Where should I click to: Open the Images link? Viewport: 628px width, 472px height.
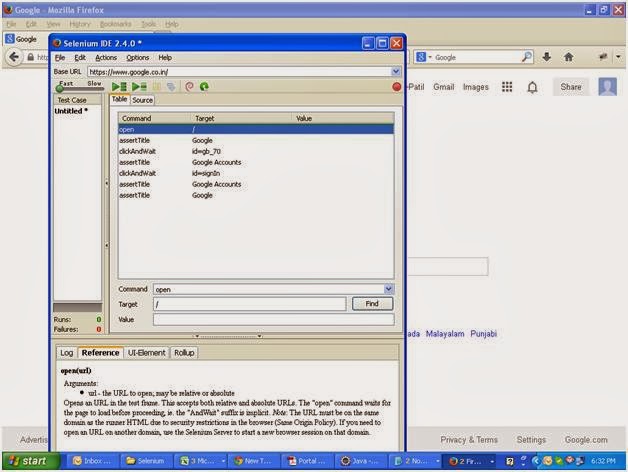coord(475,87)
